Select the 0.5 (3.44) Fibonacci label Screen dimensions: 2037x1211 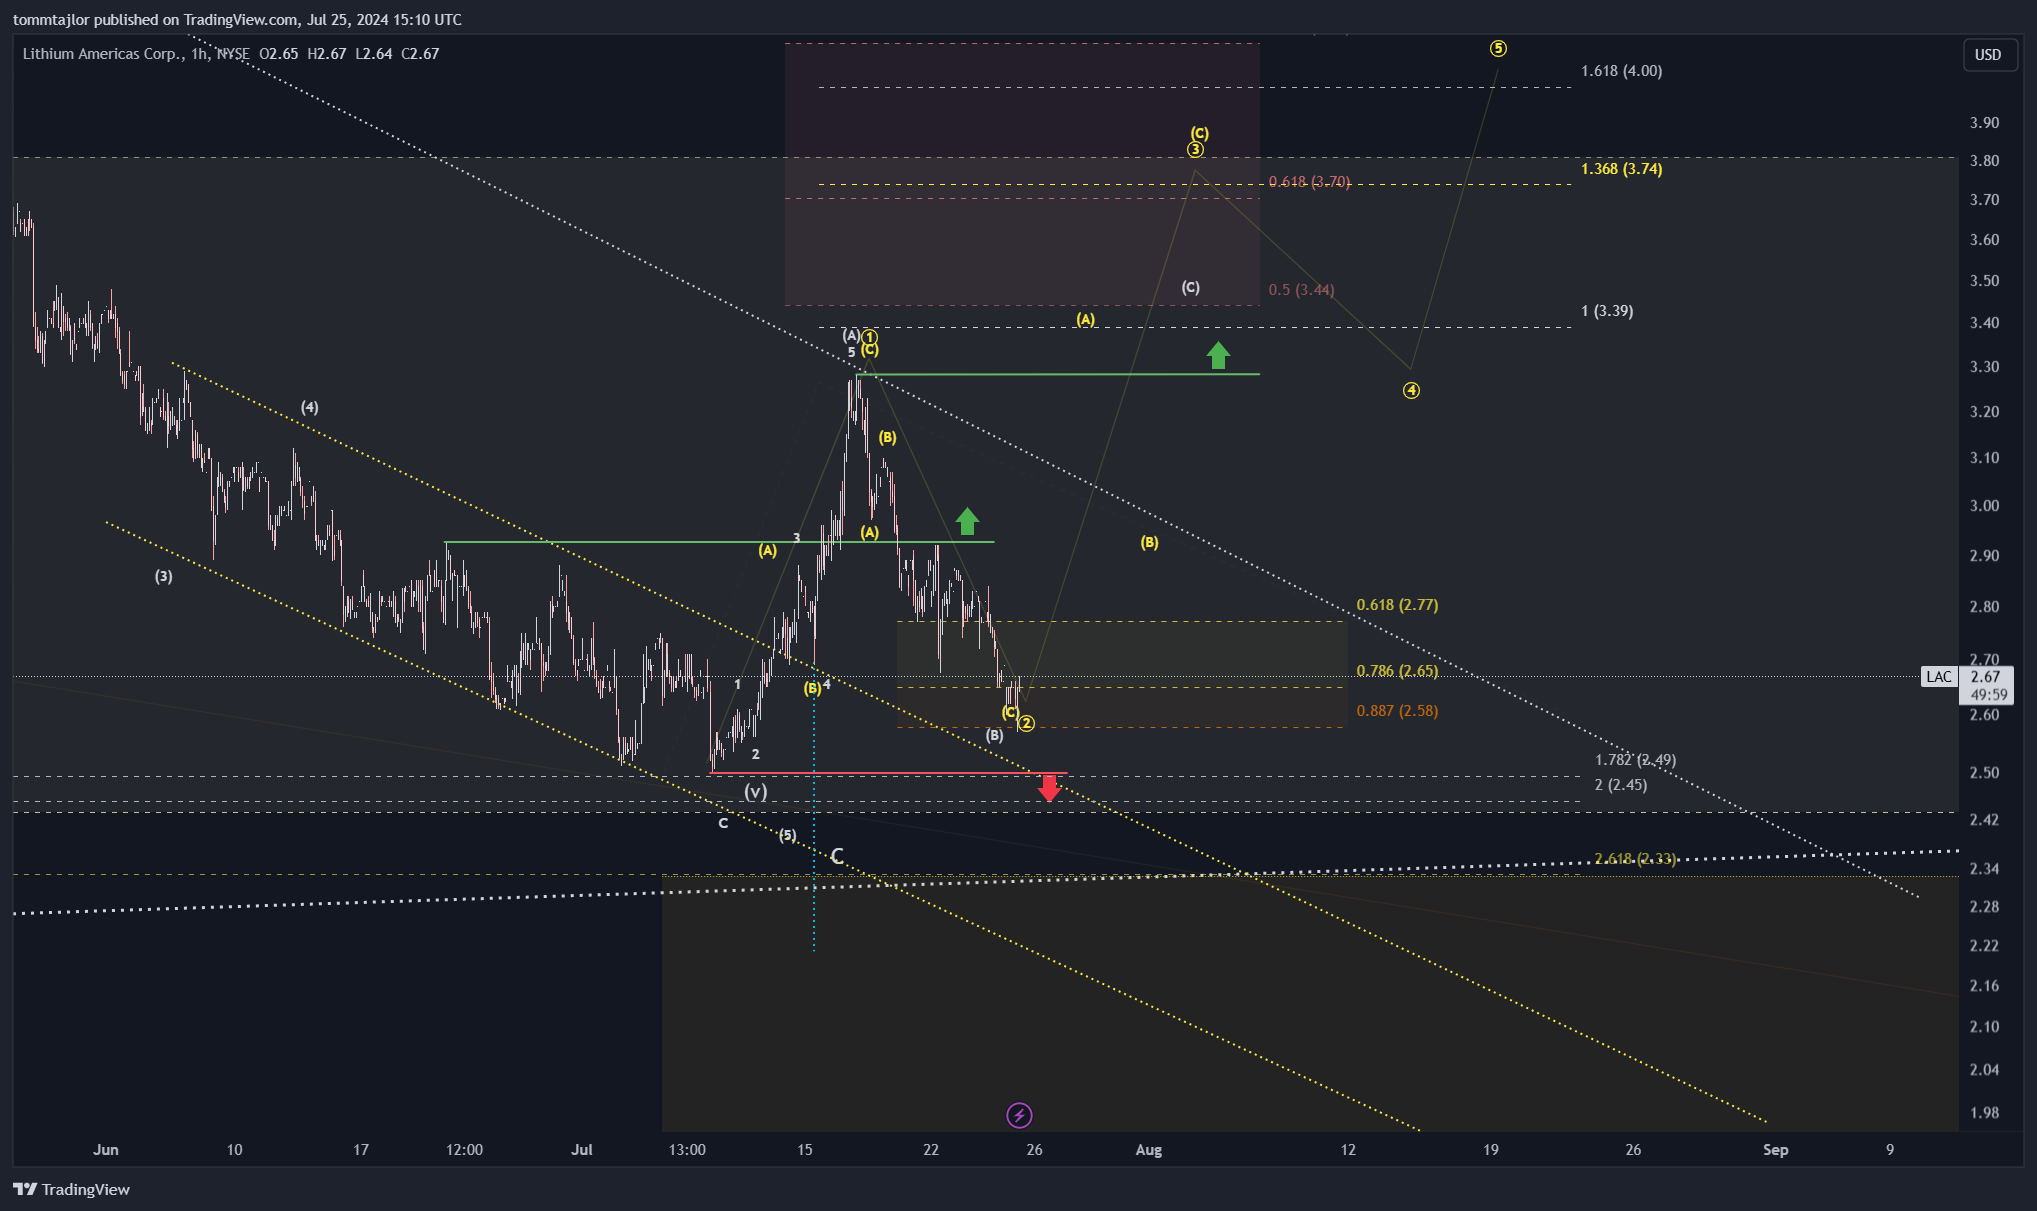point(1301,290)
